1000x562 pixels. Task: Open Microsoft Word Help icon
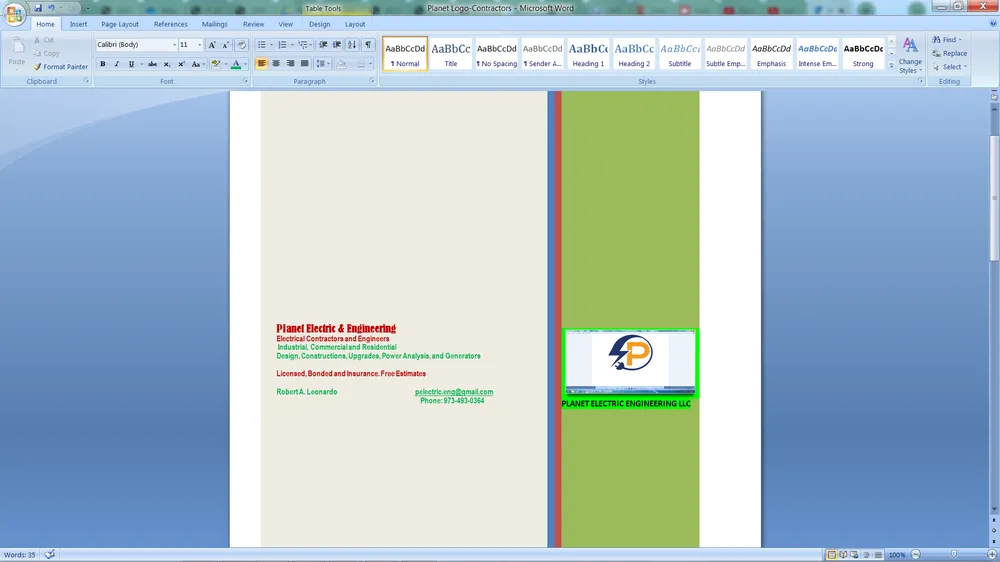(991, 24)
